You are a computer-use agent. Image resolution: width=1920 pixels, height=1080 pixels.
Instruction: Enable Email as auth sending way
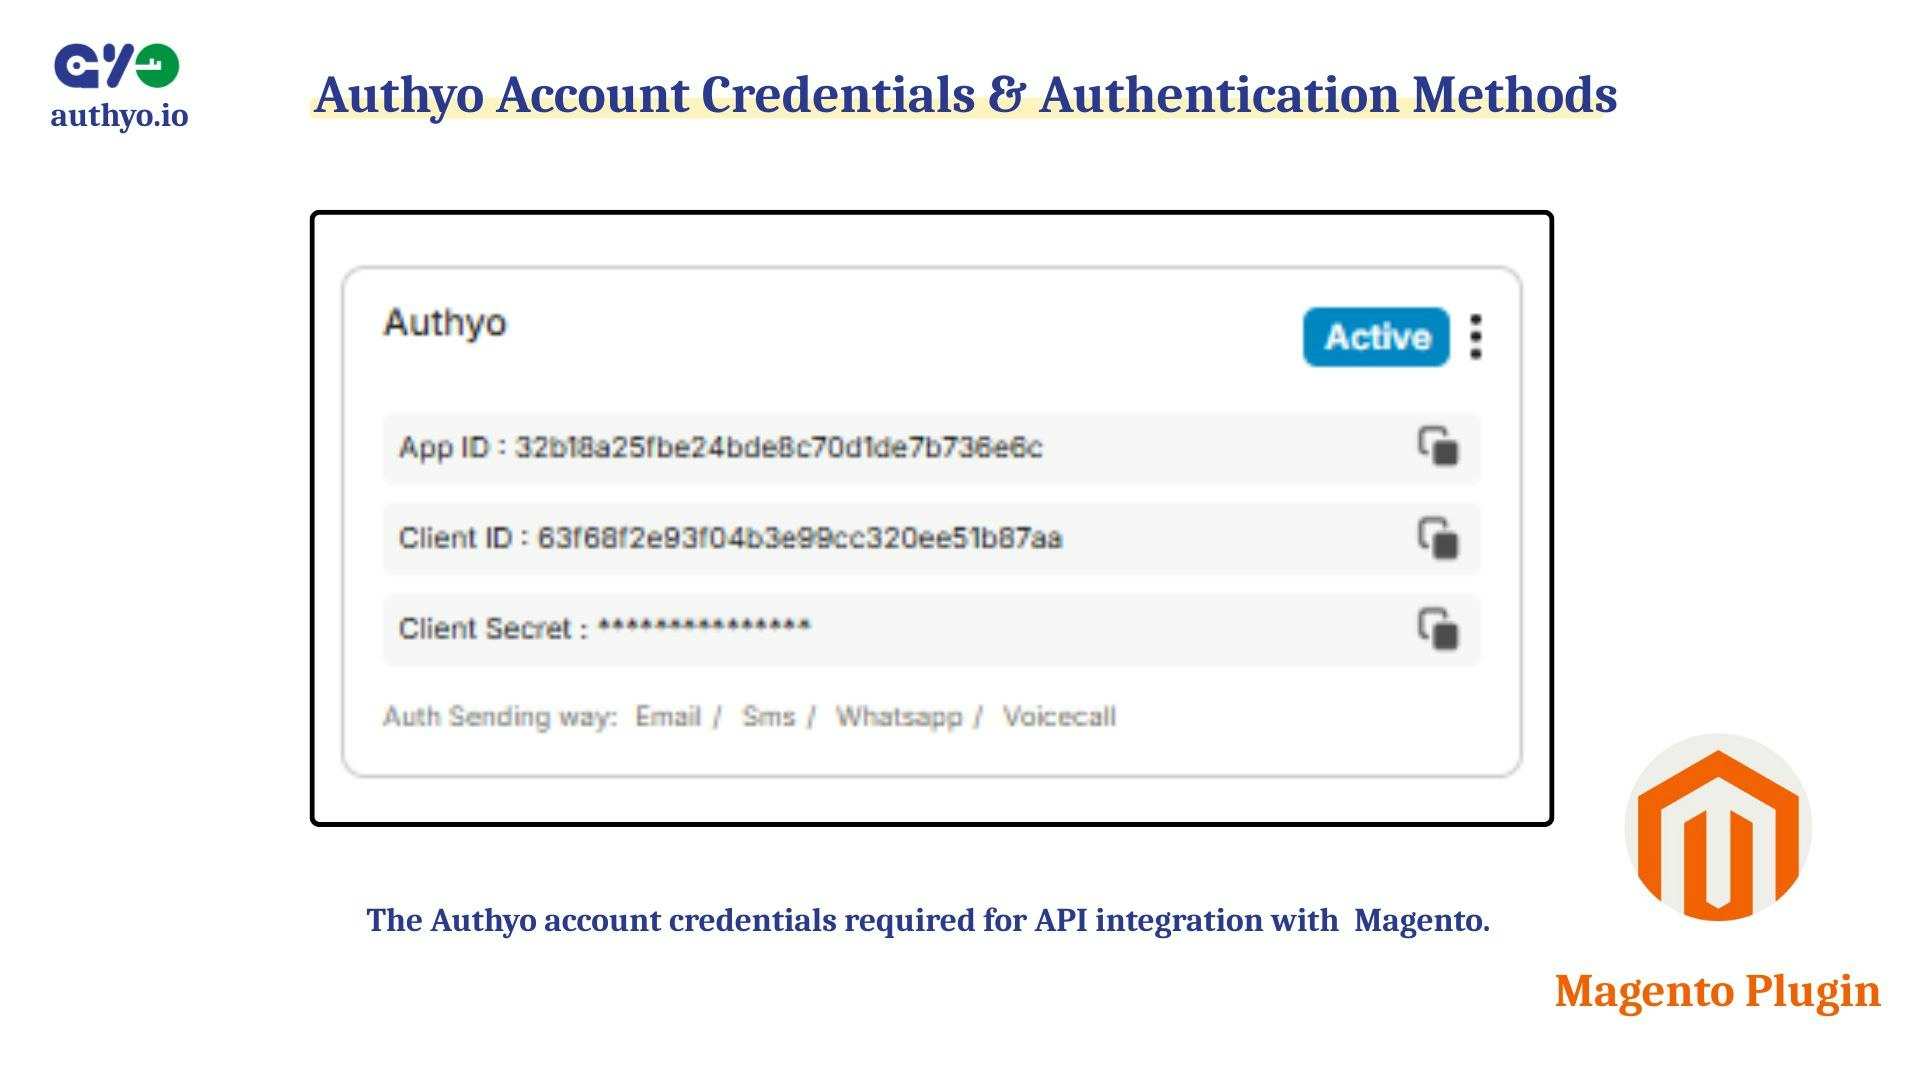(x=668, y=716)
